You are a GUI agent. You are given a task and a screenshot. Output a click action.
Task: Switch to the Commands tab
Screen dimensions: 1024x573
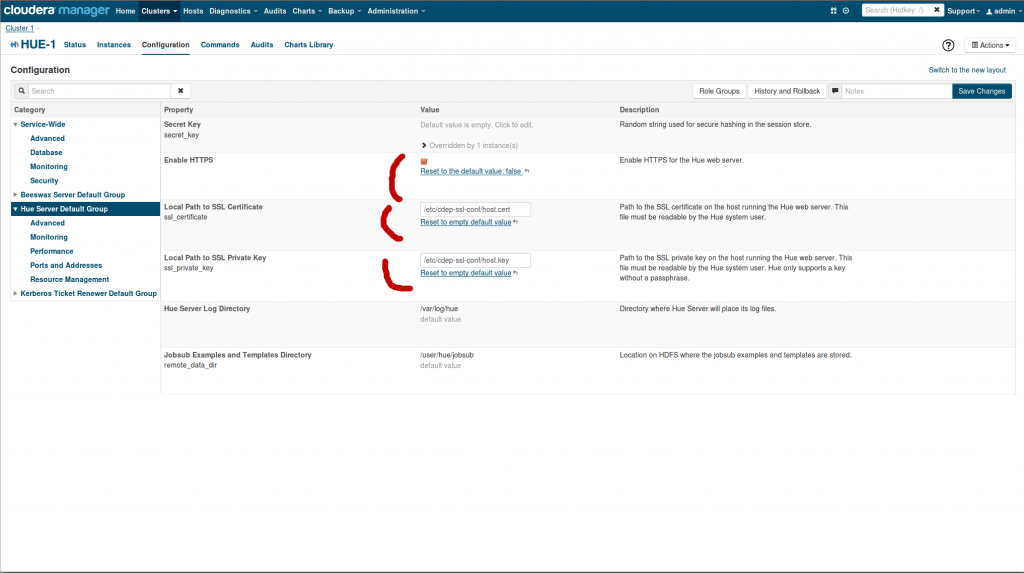220,45
